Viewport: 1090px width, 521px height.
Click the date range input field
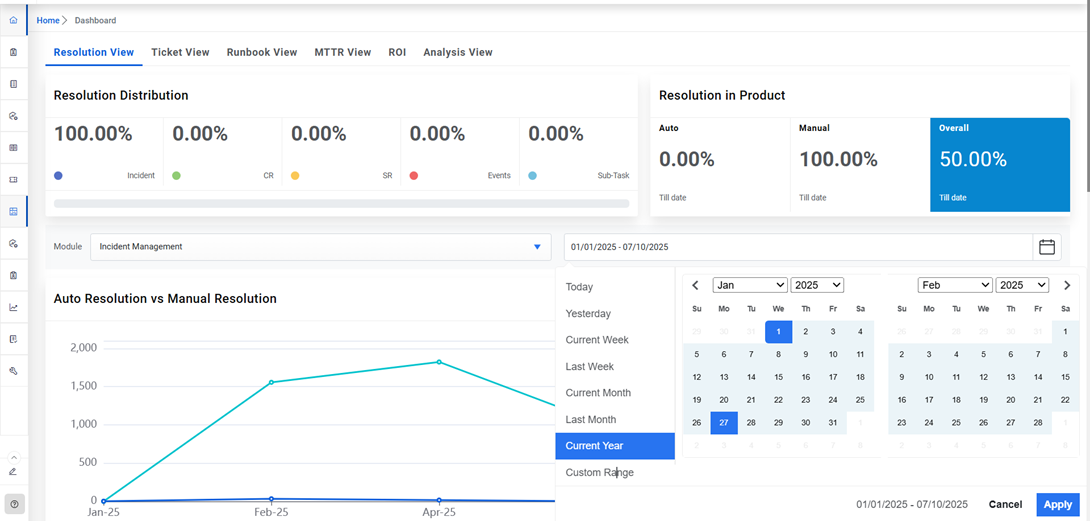pos(797,247)
